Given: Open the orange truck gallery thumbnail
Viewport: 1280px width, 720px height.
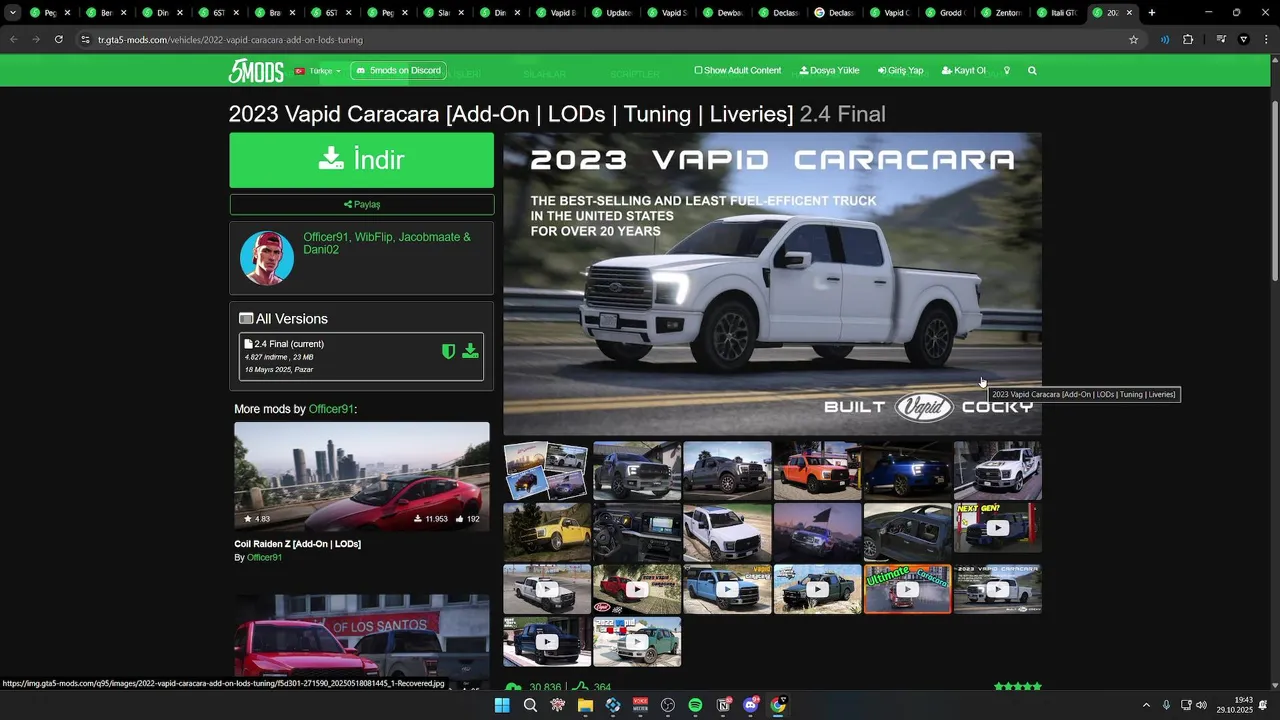Looking at the screenshot, I should coord(817,470).
